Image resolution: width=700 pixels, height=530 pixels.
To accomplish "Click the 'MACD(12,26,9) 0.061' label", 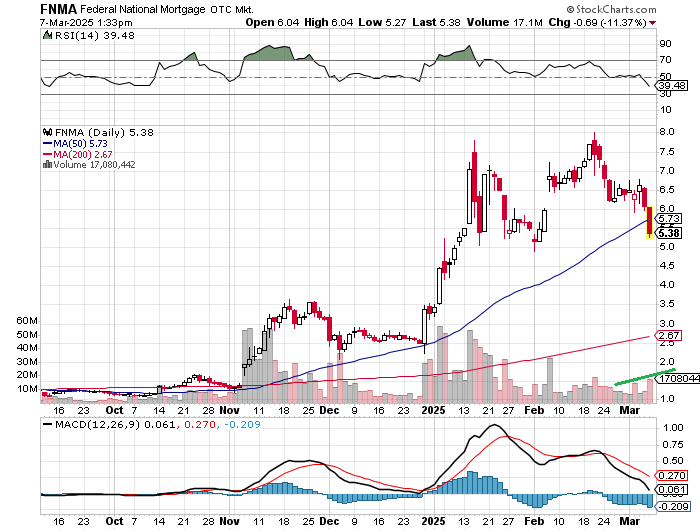I will pyautogui.click(x=115, y=424).
